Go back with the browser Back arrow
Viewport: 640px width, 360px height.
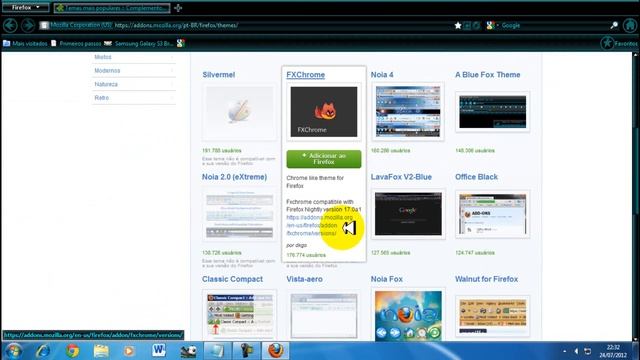click(11, 25)
